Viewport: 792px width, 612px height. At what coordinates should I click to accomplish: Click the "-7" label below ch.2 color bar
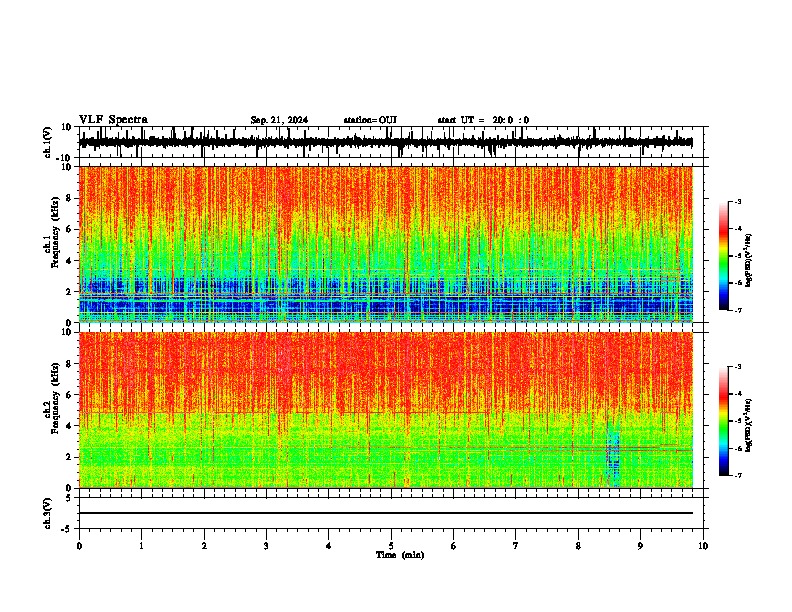737,475
